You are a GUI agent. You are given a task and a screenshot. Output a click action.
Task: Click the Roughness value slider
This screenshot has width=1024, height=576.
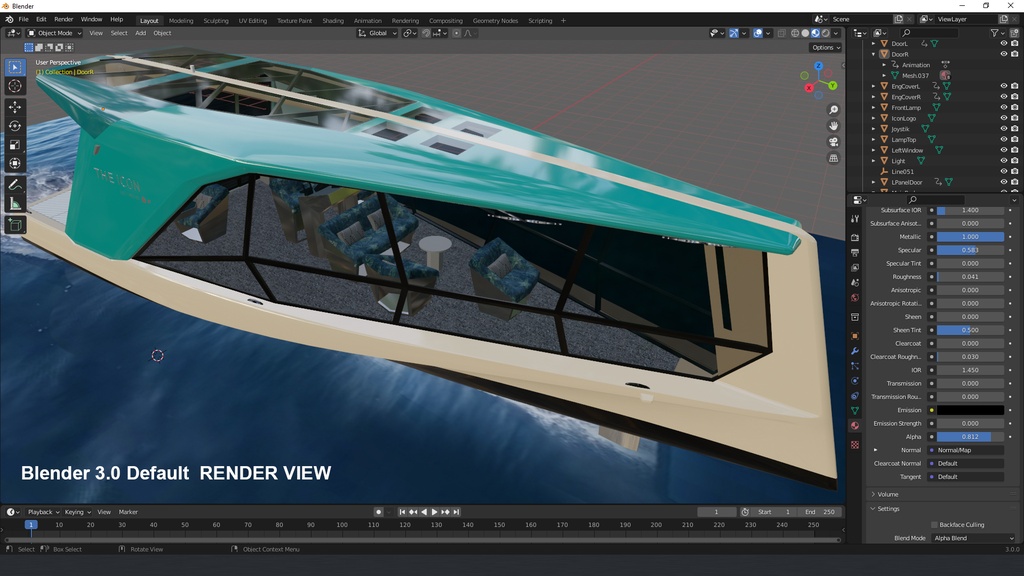click(x=968, y=276)
